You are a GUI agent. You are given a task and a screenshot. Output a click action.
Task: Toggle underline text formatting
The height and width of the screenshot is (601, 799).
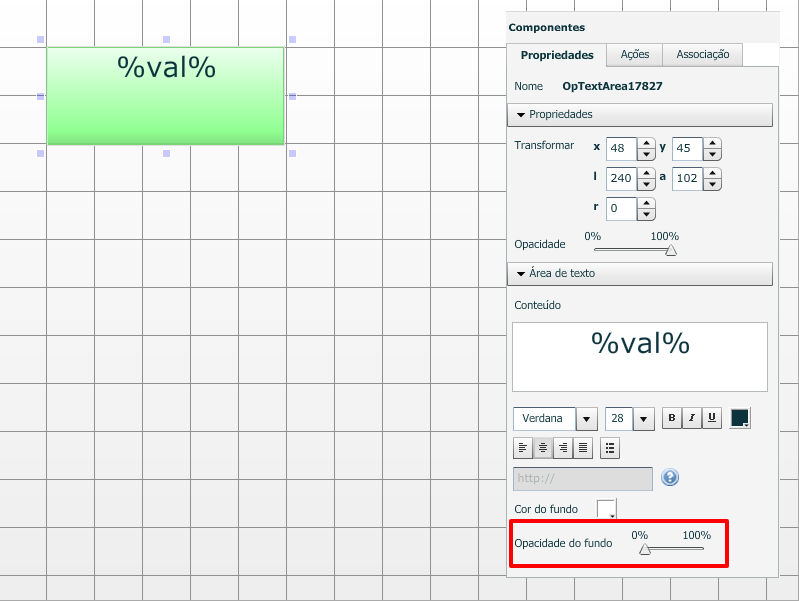tap(711, 418)
